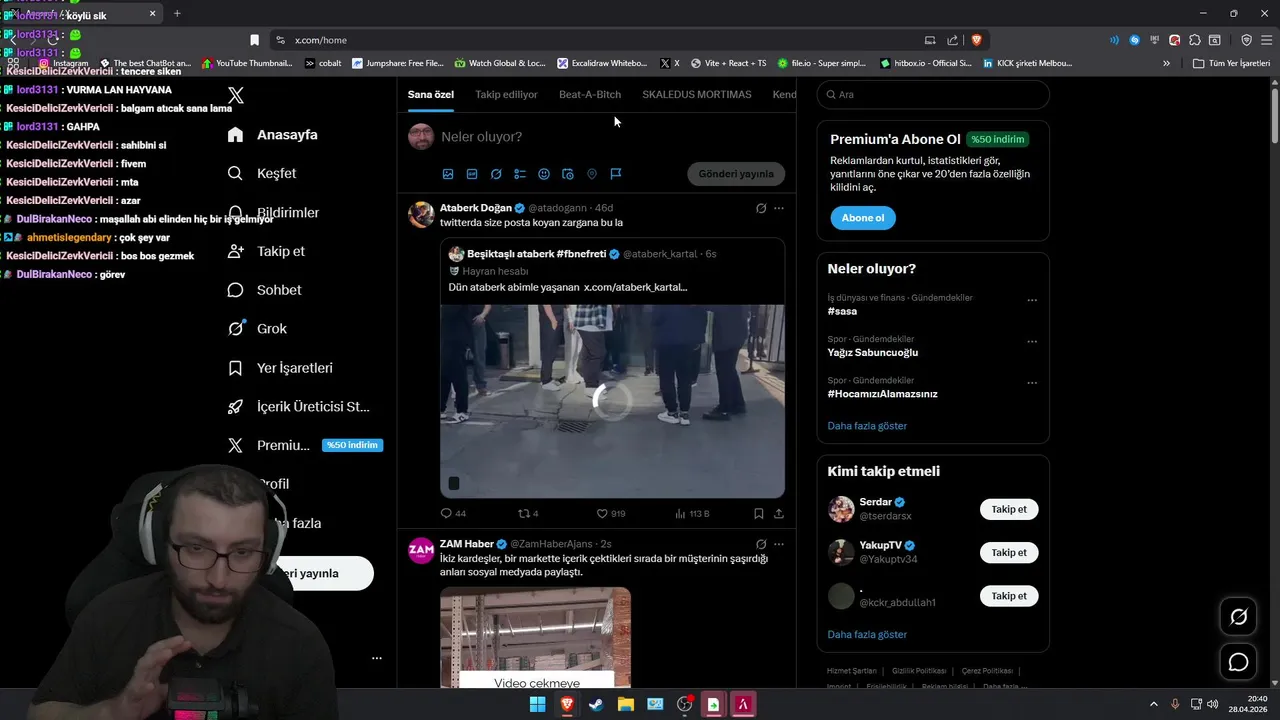
Task: Add media image to post
Action: tap(448, 174)
